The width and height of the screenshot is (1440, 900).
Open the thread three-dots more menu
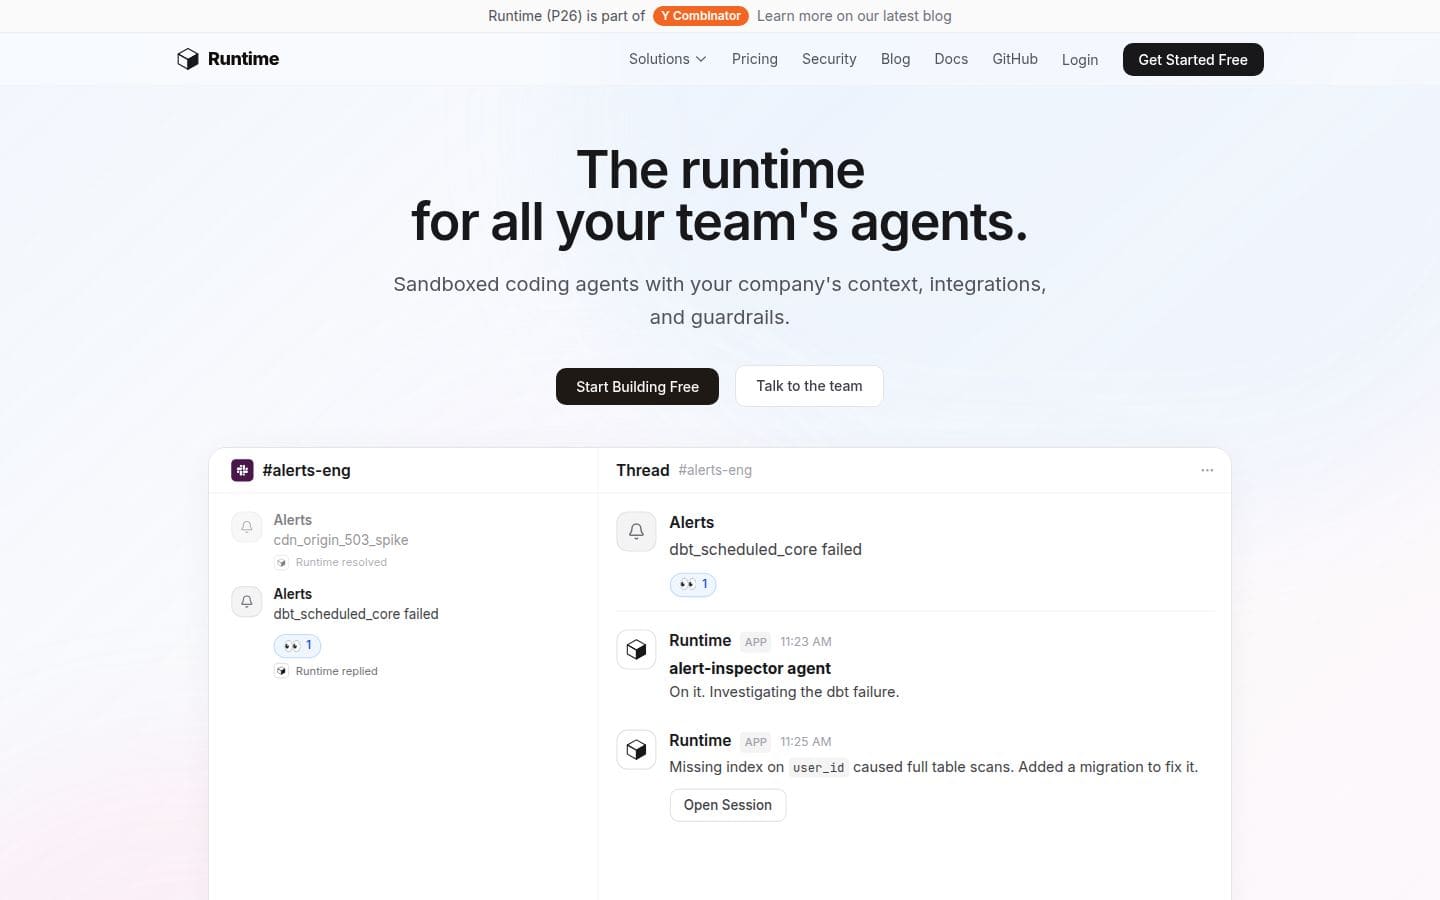tap(1207, 470)
